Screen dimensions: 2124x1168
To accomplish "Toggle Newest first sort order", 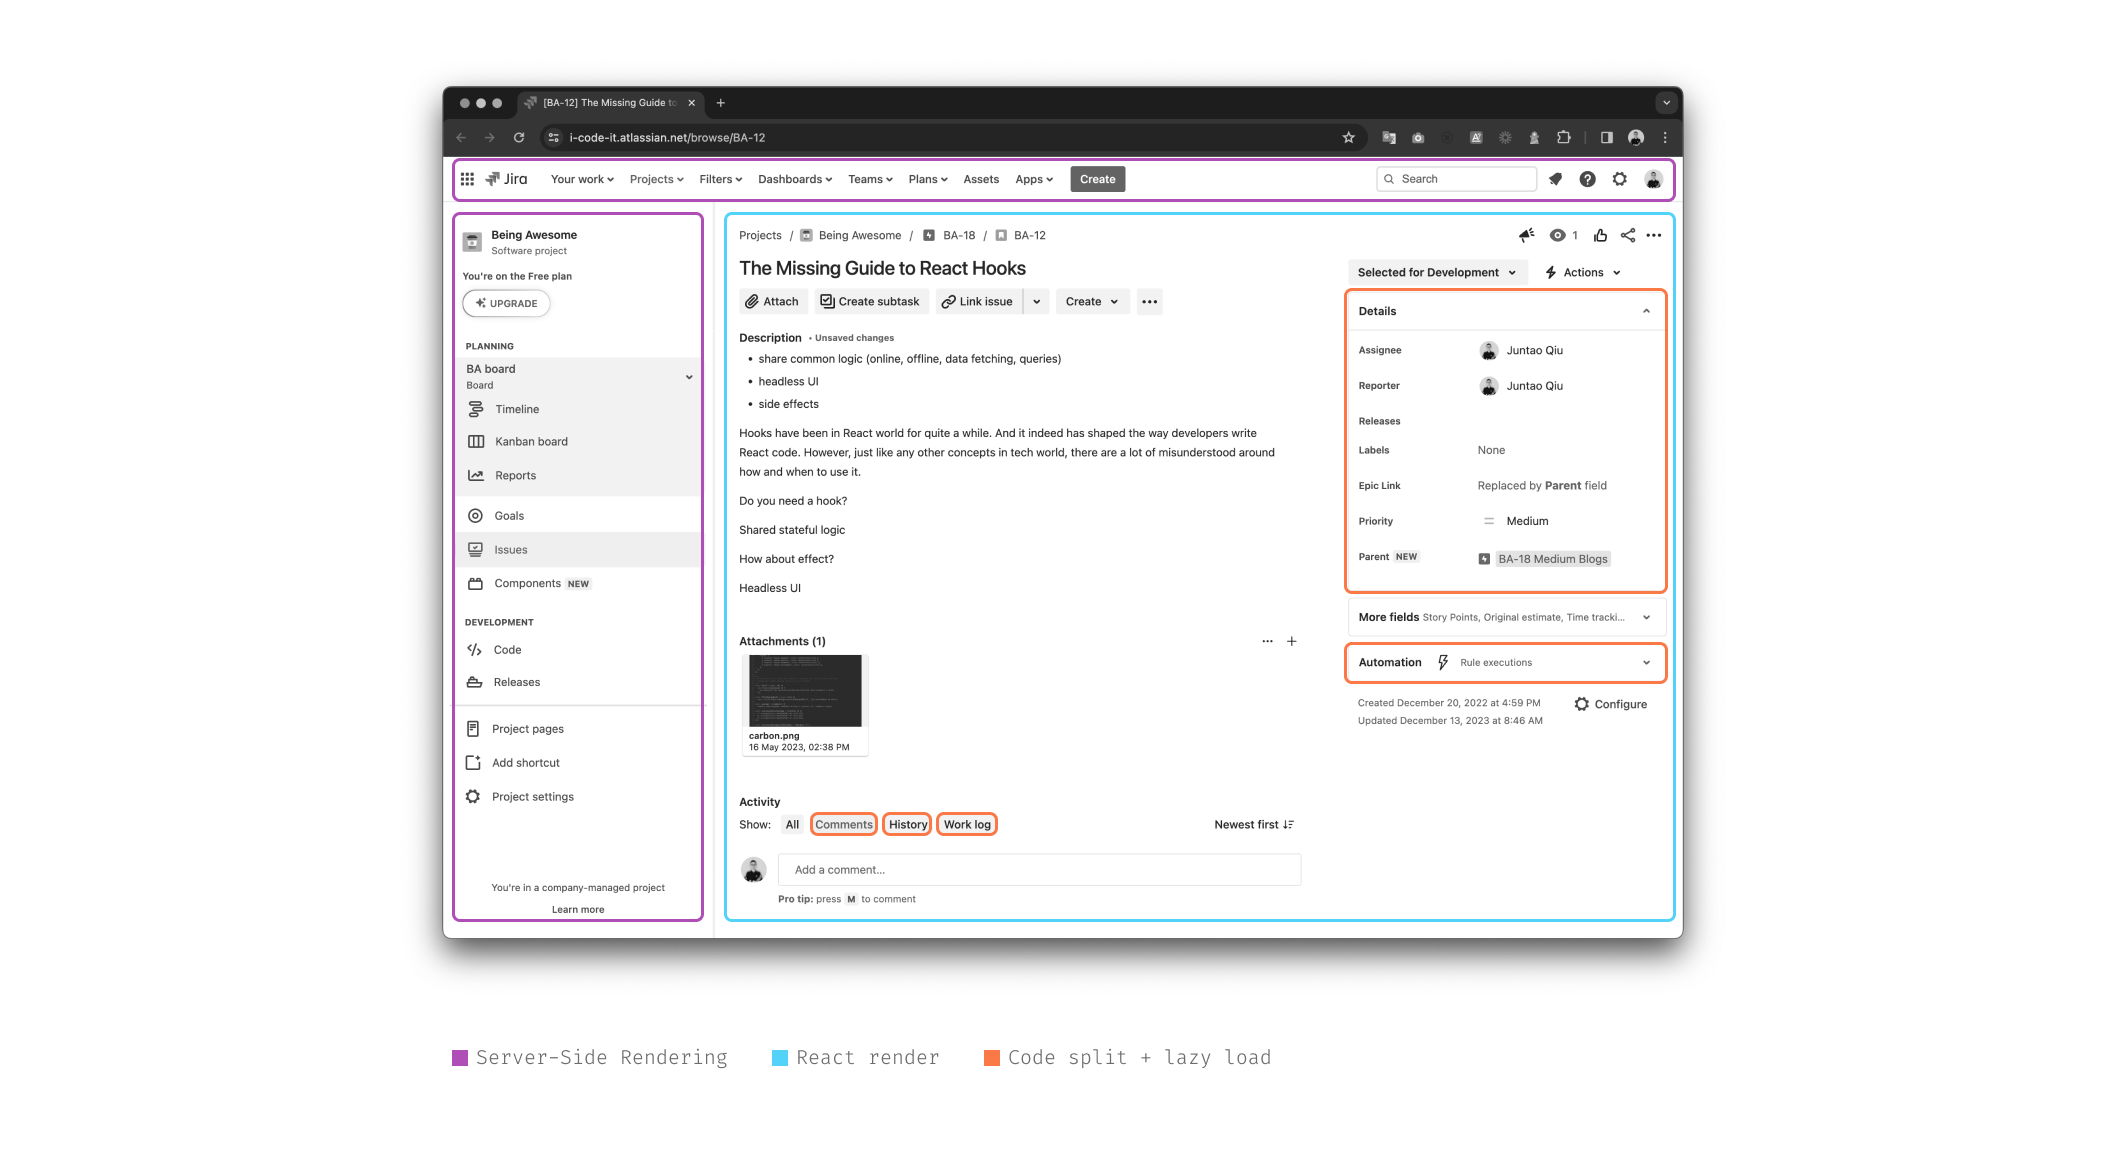I will click(x=1253, y=824).
